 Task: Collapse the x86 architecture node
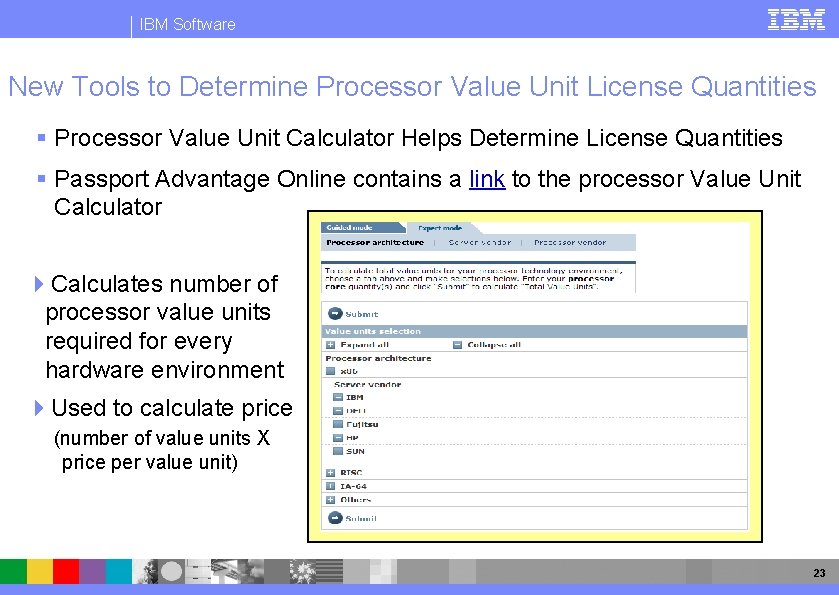click(x=331, y=371)
